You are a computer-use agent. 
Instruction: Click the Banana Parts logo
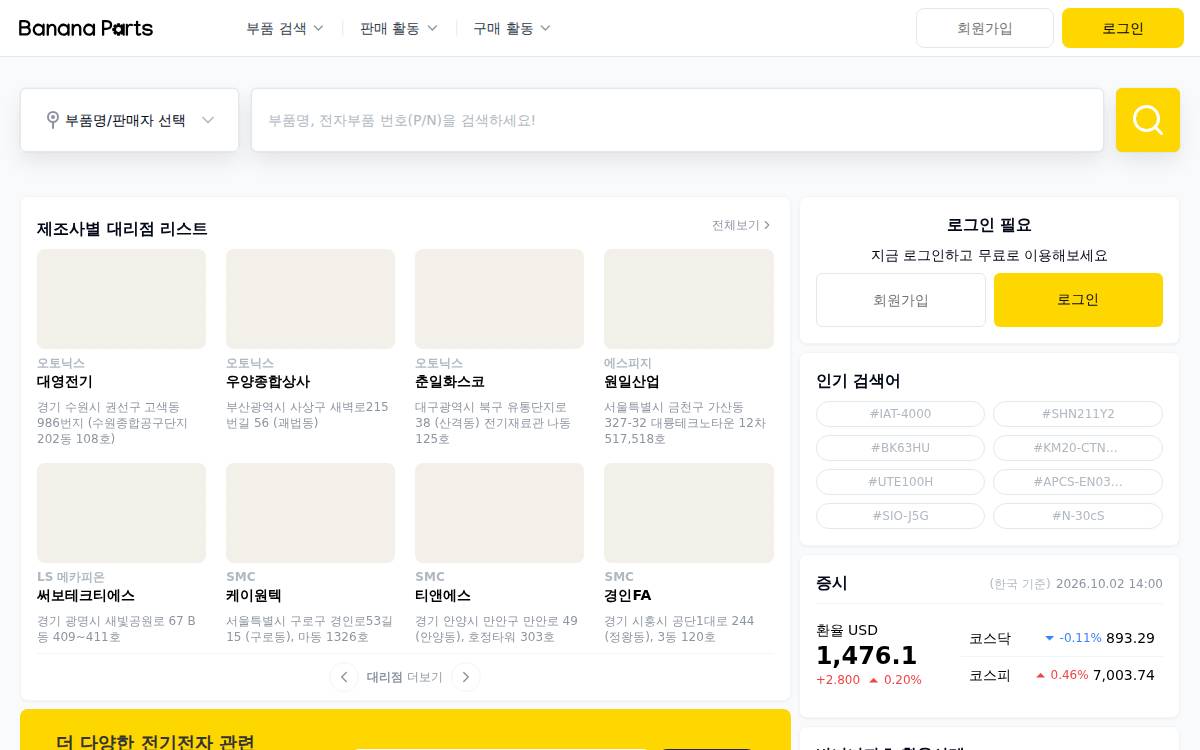click(x=86, y=28)
